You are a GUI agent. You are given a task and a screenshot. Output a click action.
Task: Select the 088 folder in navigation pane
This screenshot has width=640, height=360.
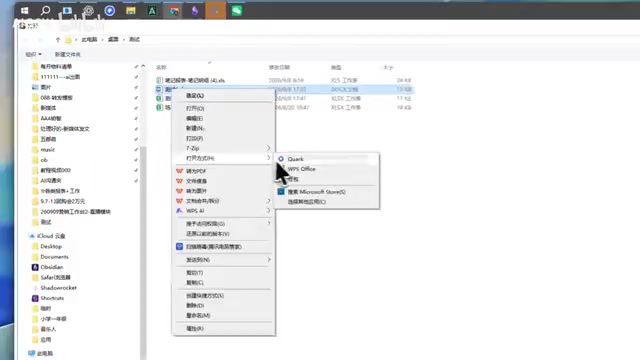tap(56, 98)
